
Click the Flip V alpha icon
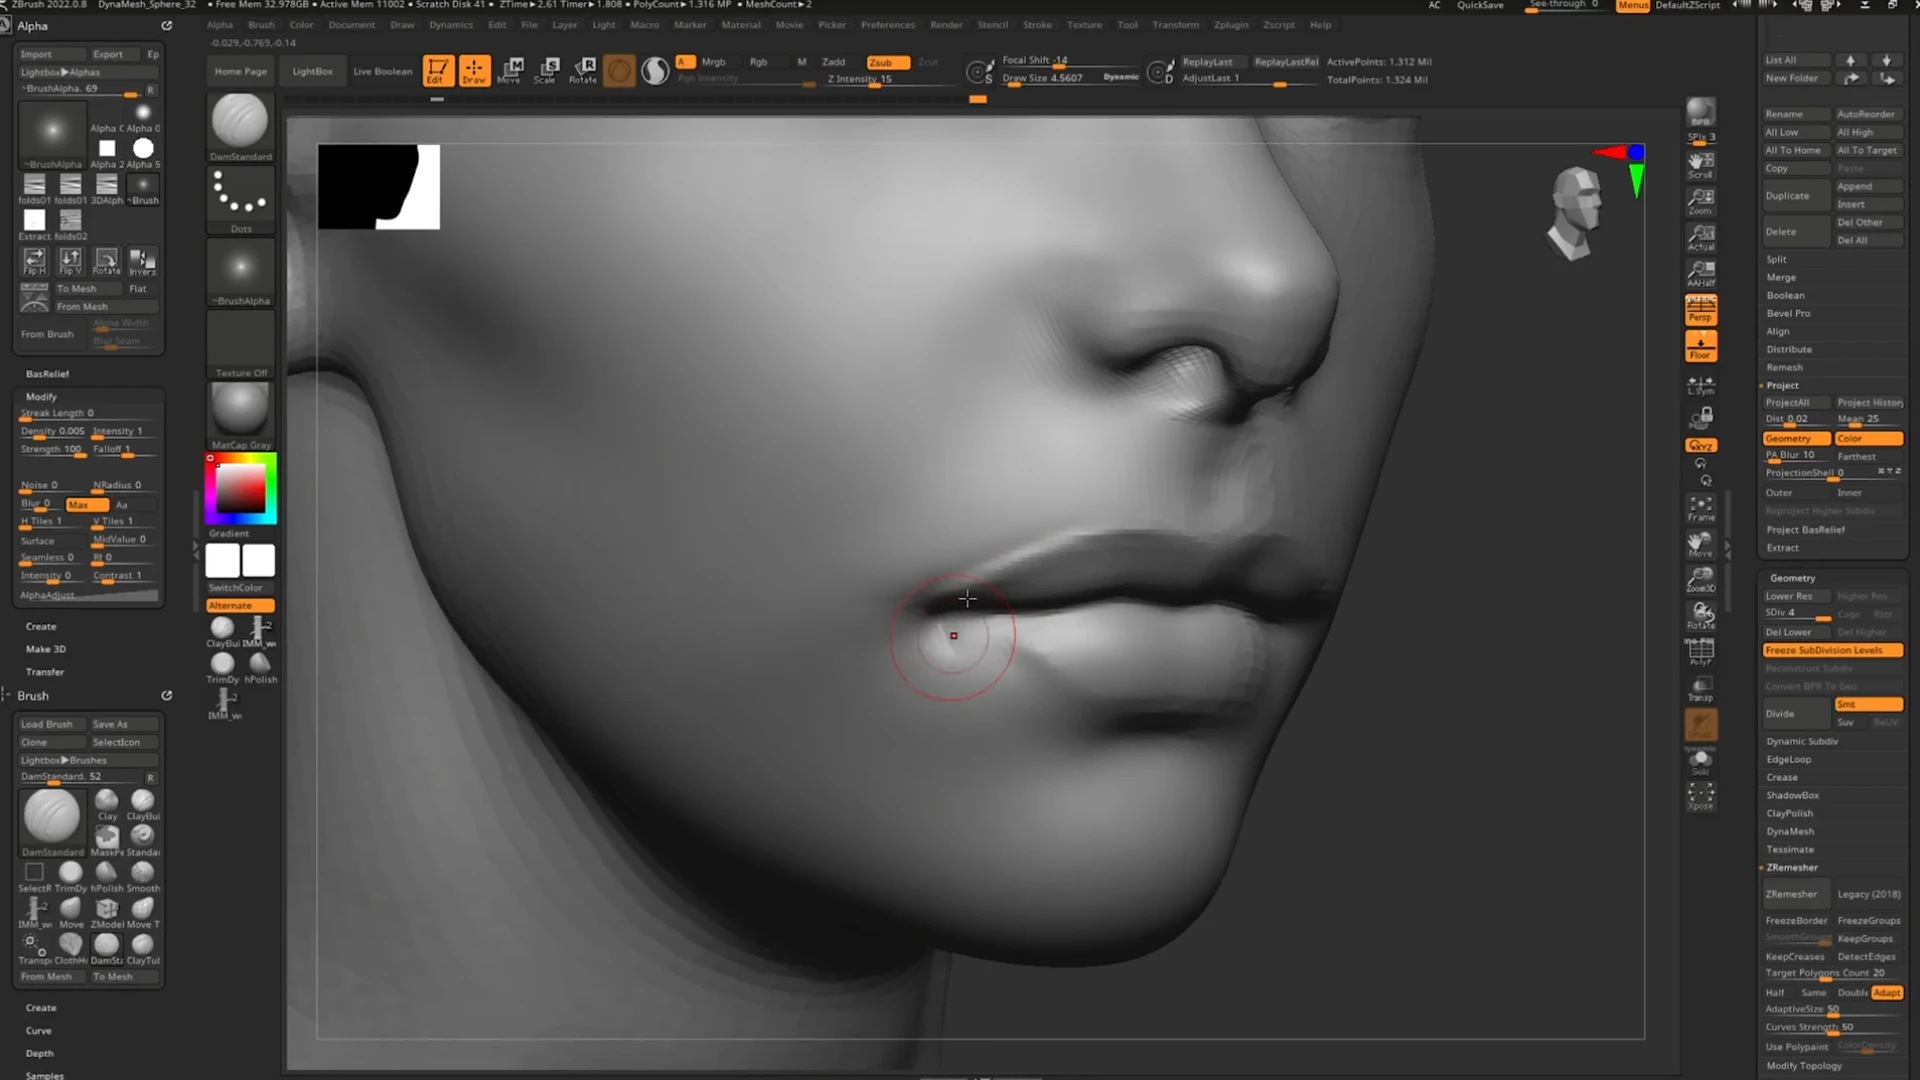(70, 261)
